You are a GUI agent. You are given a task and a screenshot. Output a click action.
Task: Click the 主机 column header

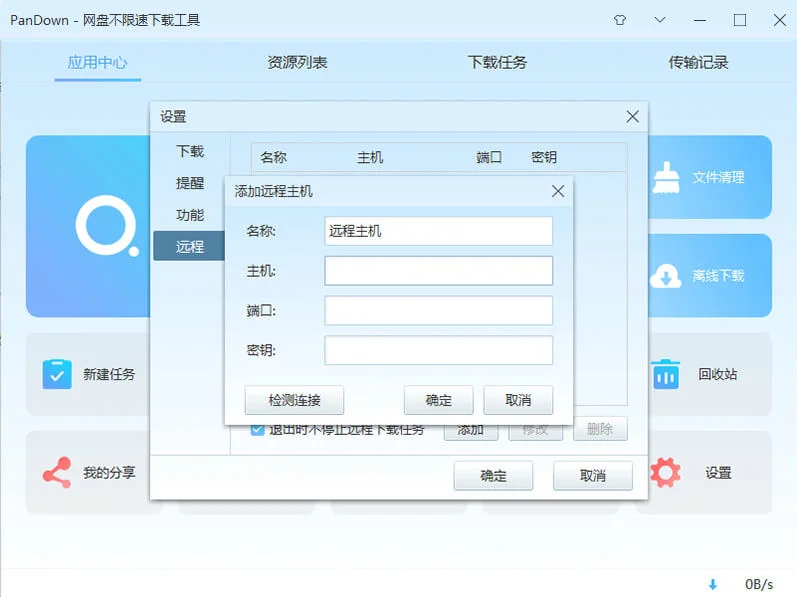tap(370, 158)
